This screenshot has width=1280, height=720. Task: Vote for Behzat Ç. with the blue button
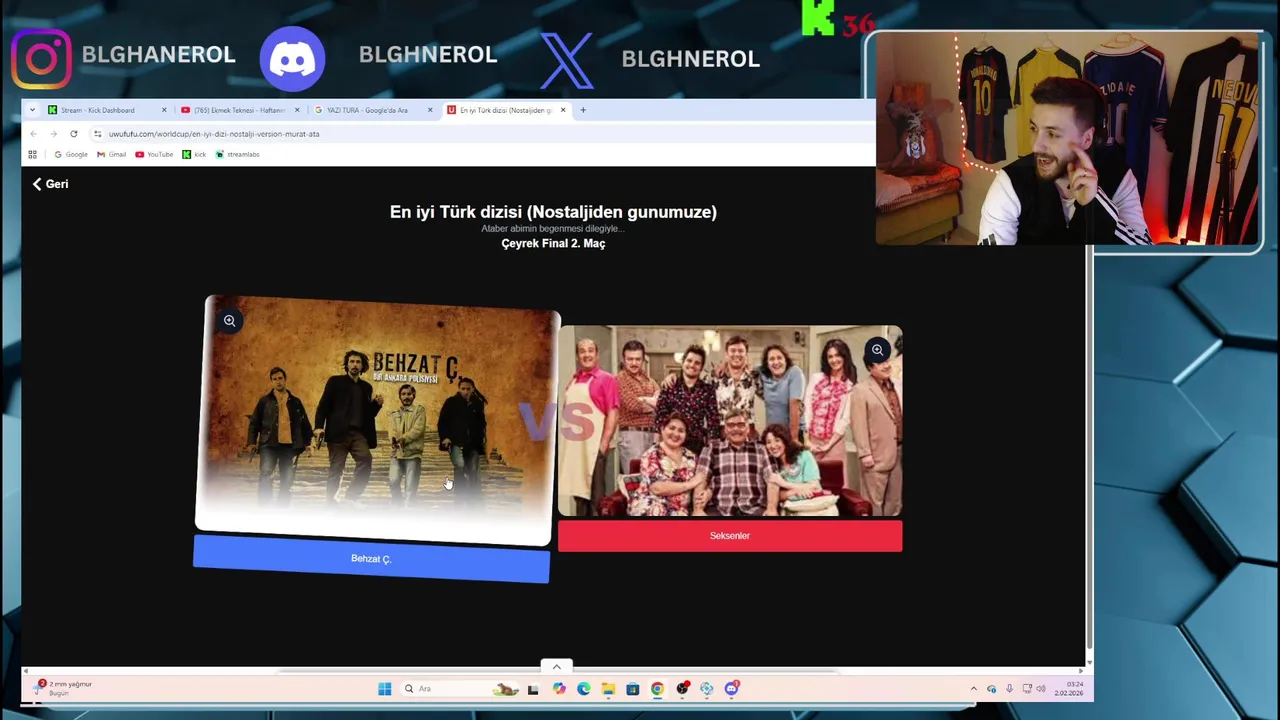point(371,559)
